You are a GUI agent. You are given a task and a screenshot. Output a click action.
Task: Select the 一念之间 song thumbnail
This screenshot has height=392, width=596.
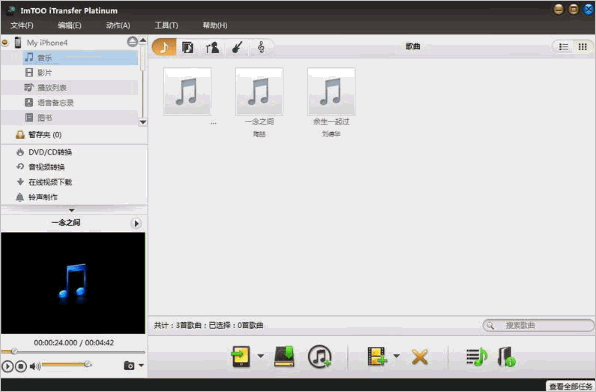(259, 92)
